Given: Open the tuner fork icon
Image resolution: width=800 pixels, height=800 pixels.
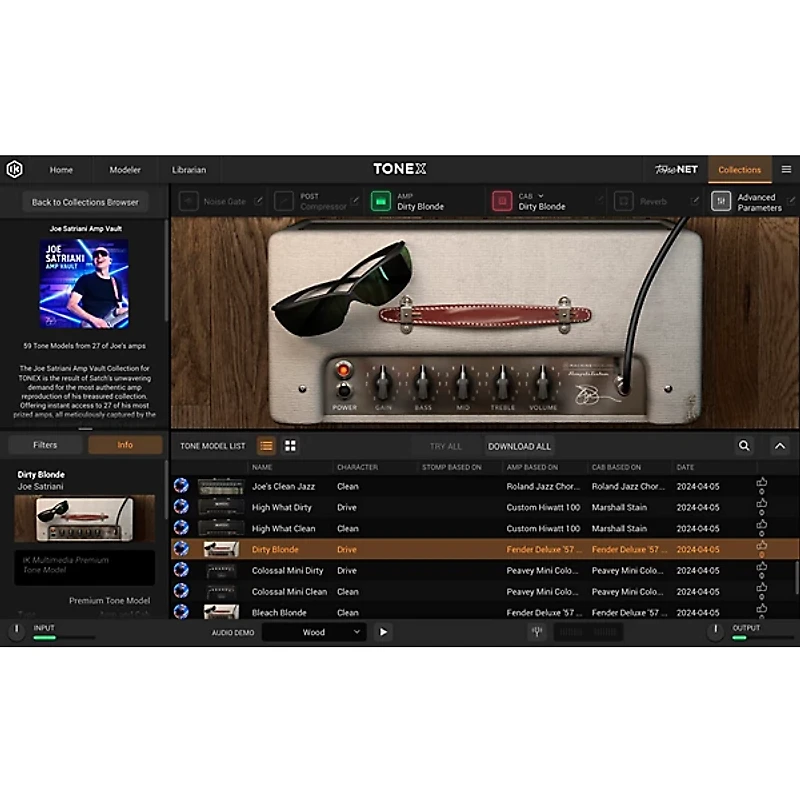Looking at the screenshot, I should (537, 632).
